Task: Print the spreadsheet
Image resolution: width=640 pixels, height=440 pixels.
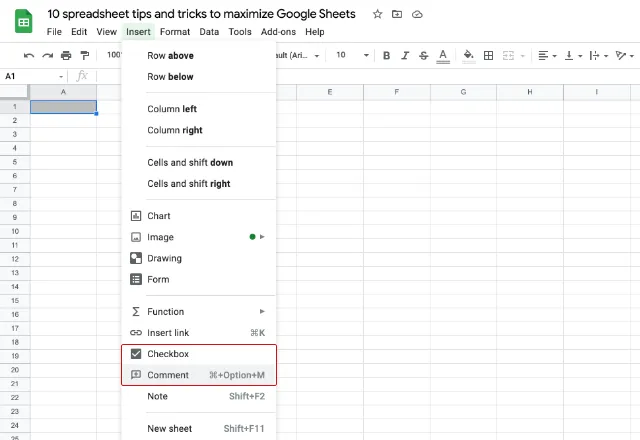Action: click(66, 55)
